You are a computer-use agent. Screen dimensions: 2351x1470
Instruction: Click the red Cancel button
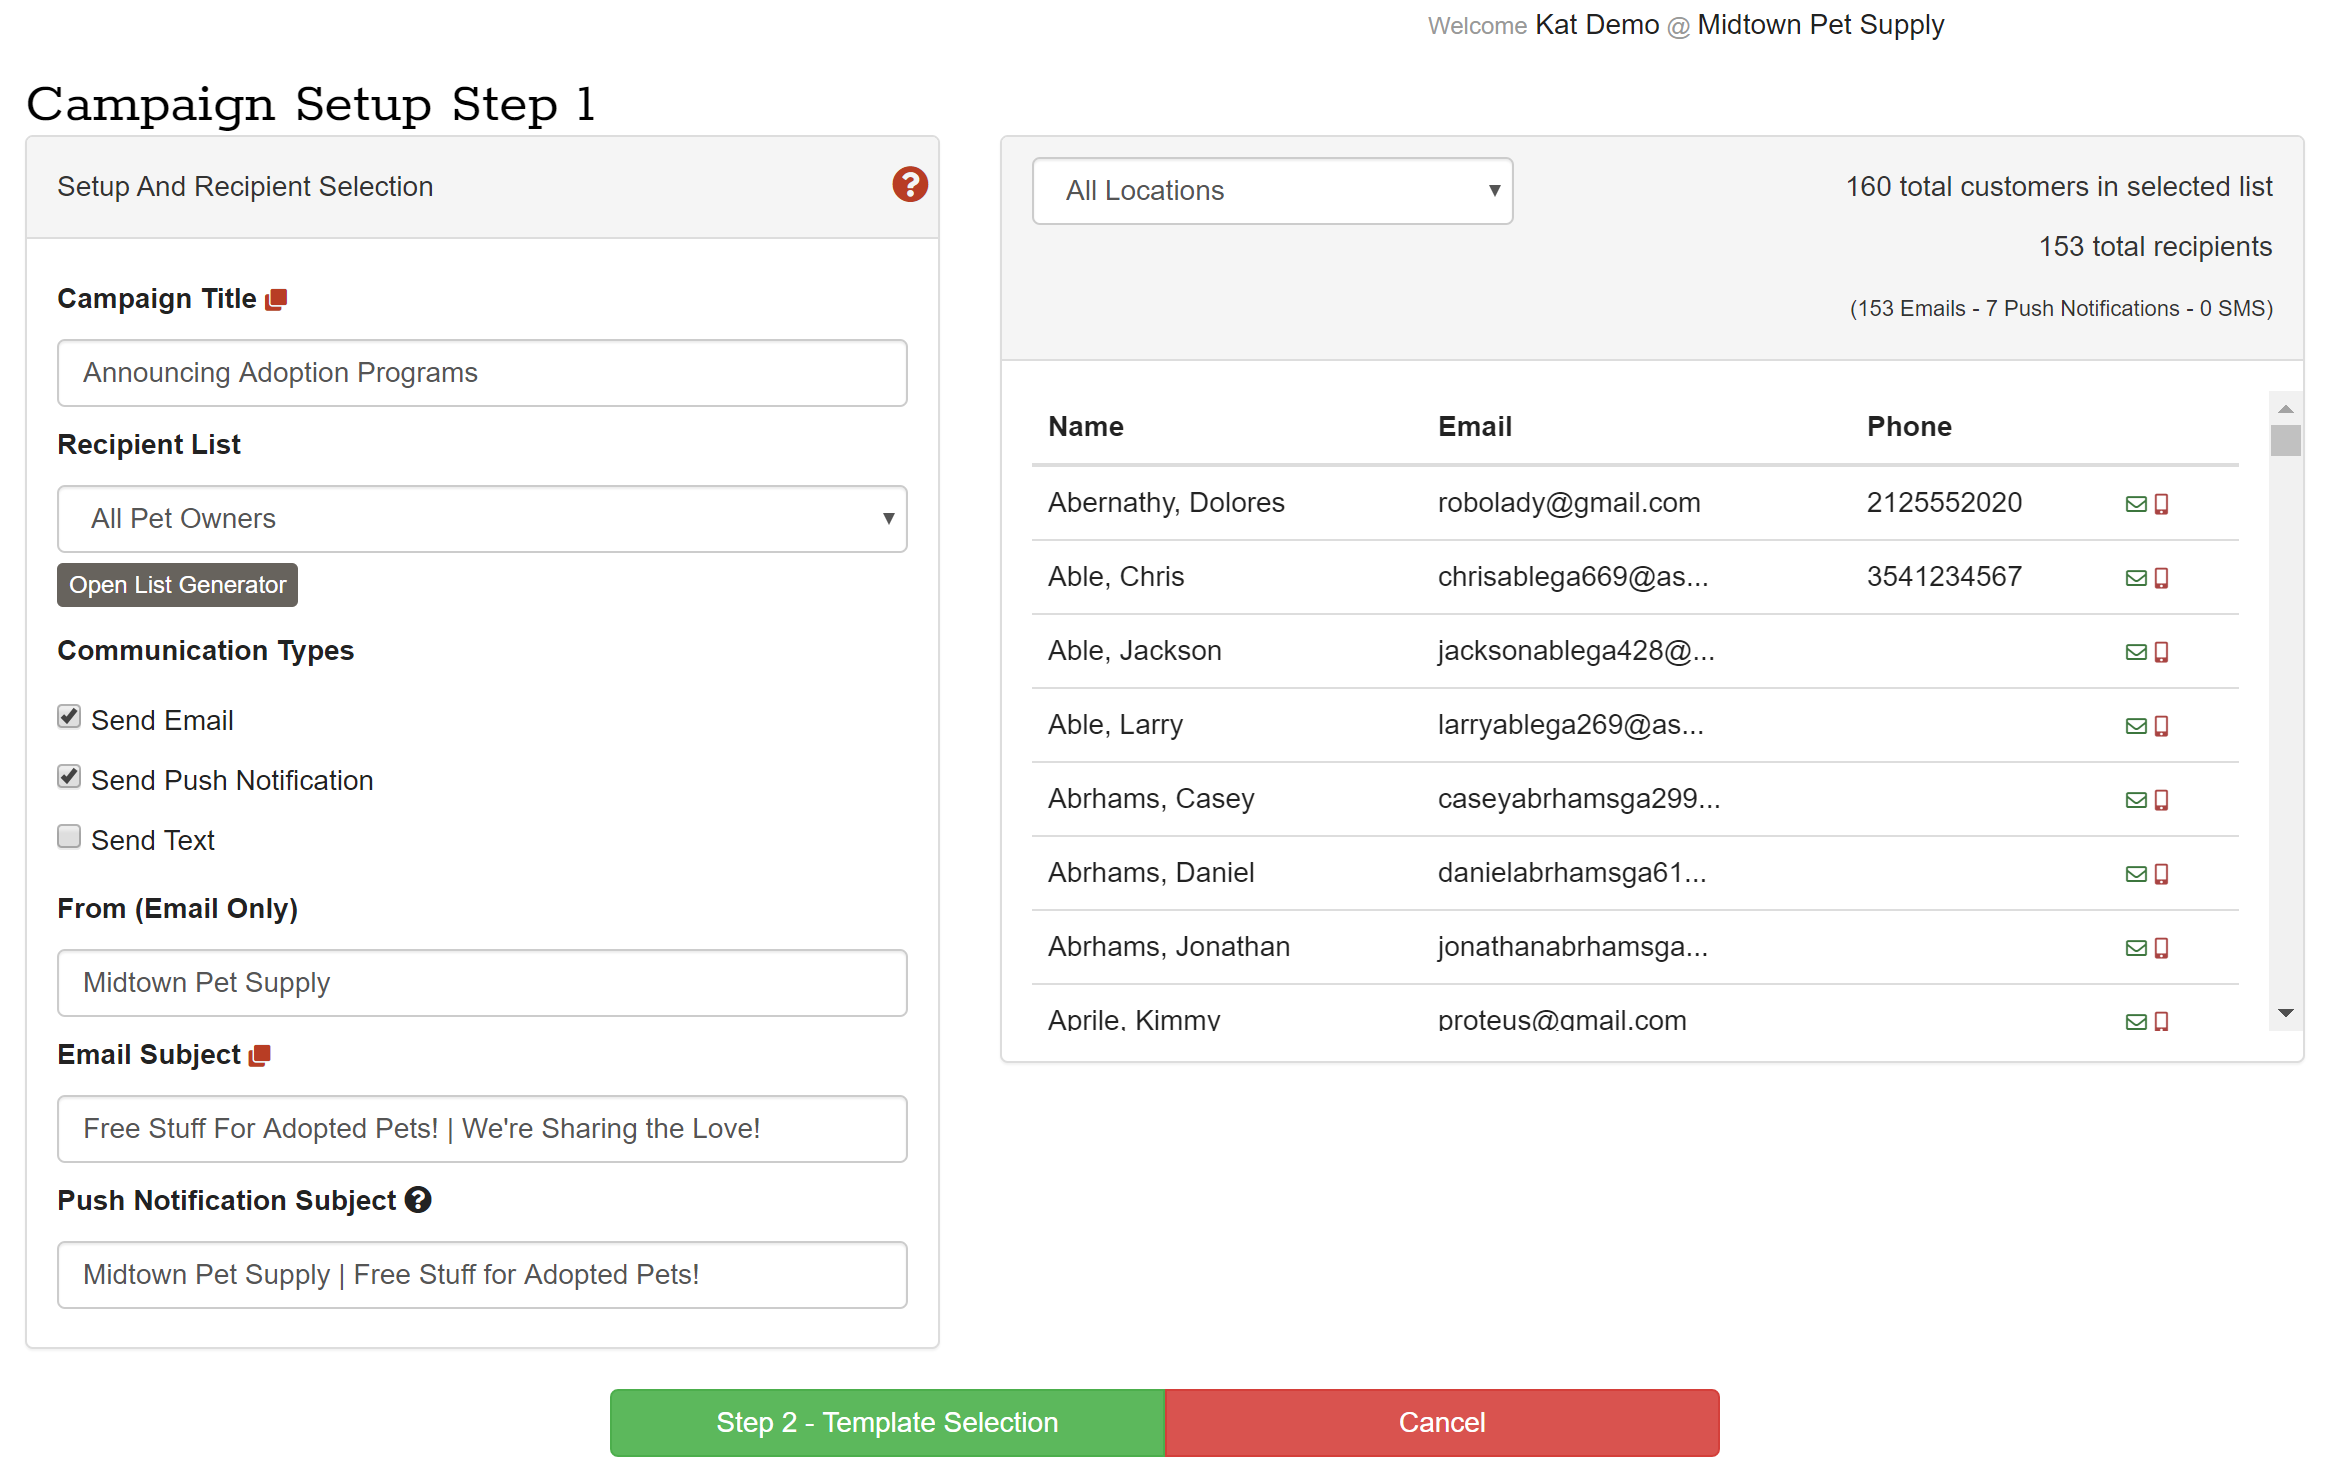point(1441,1422)
